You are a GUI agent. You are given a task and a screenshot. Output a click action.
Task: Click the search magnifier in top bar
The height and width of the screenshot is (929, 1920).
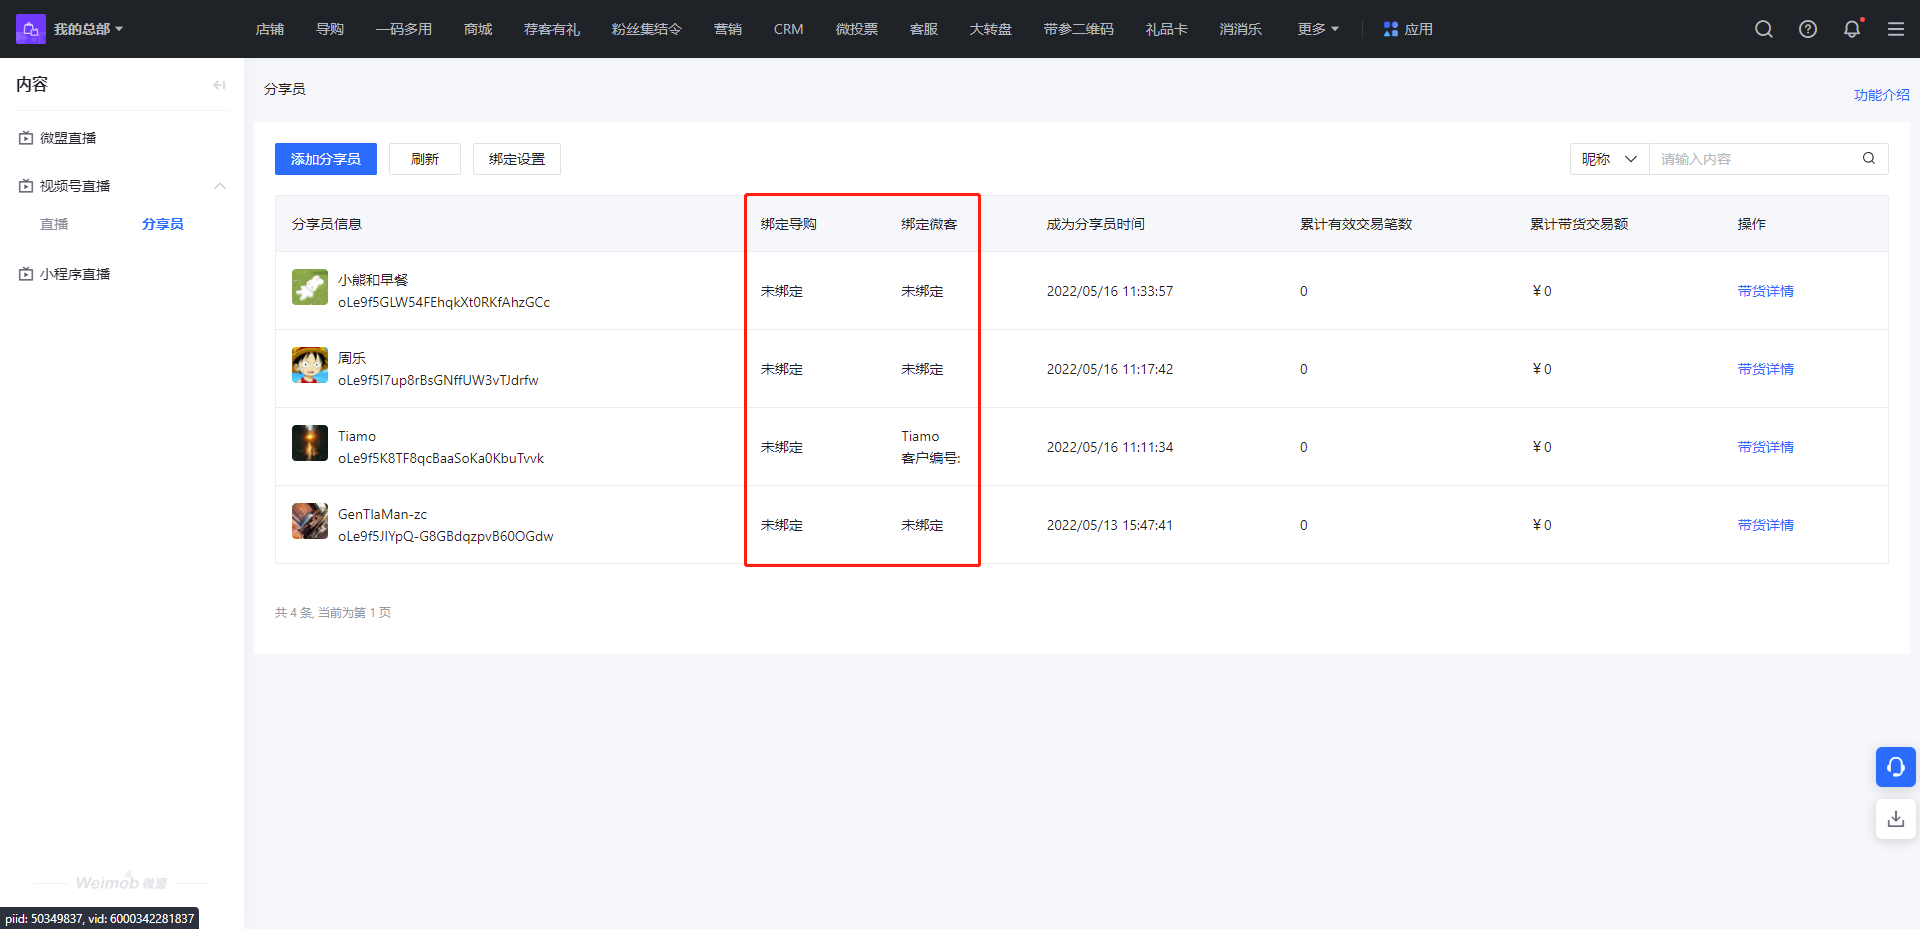1764,29
